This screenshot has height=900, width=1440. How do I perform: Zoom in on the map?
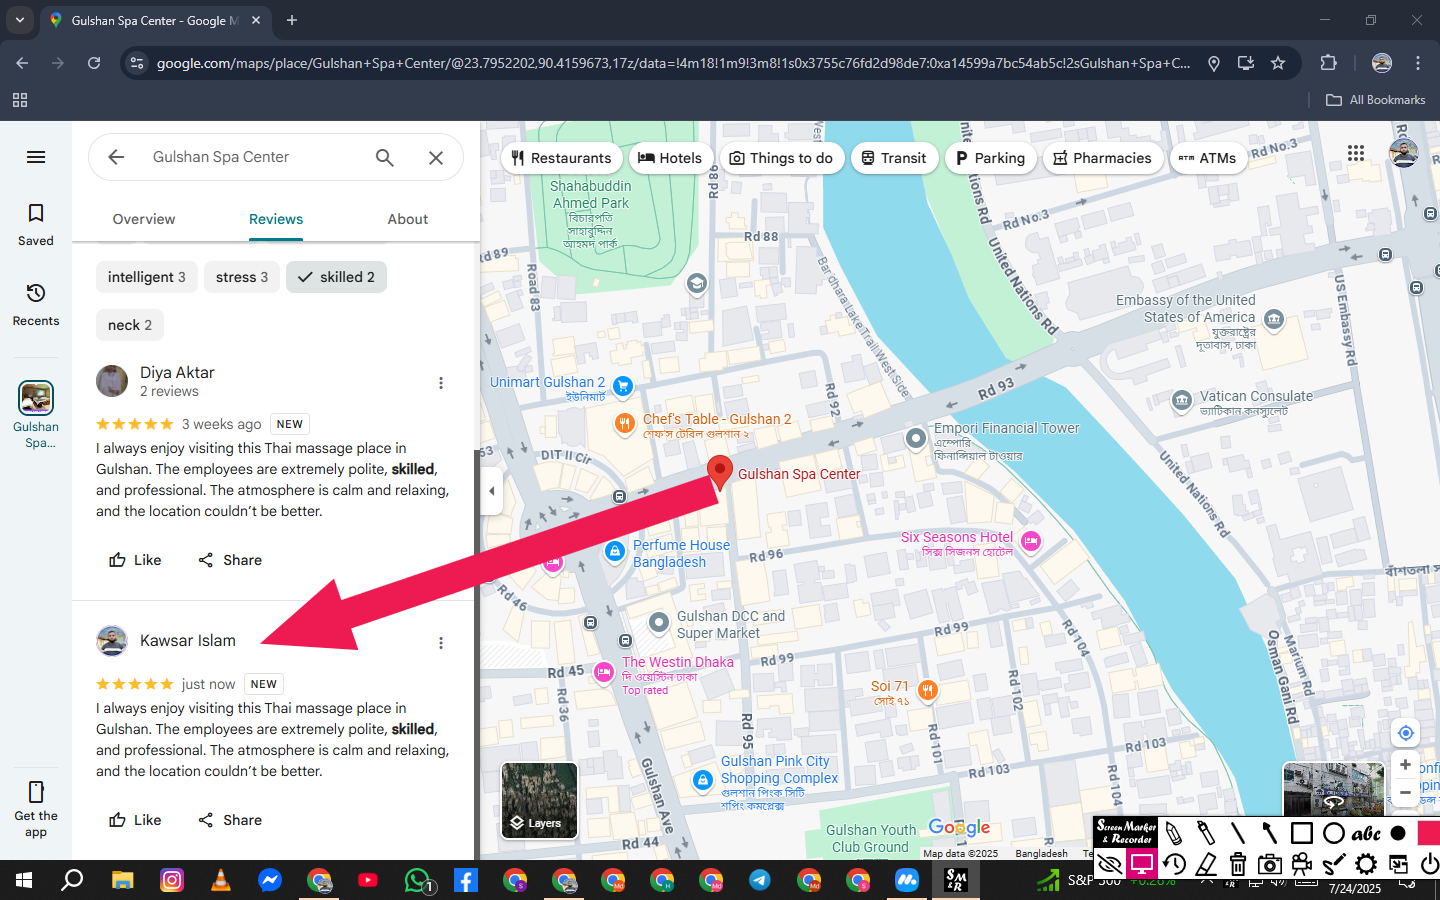click(x=1405, y=765)
